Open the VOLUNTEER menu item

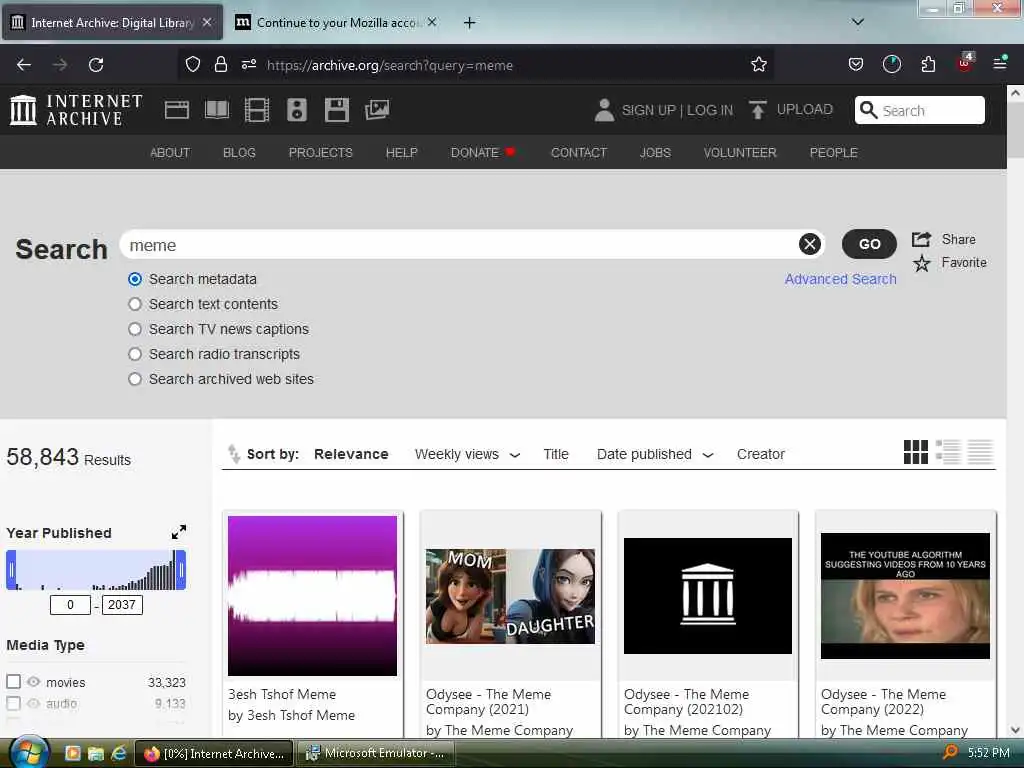[x=740, y=152]
